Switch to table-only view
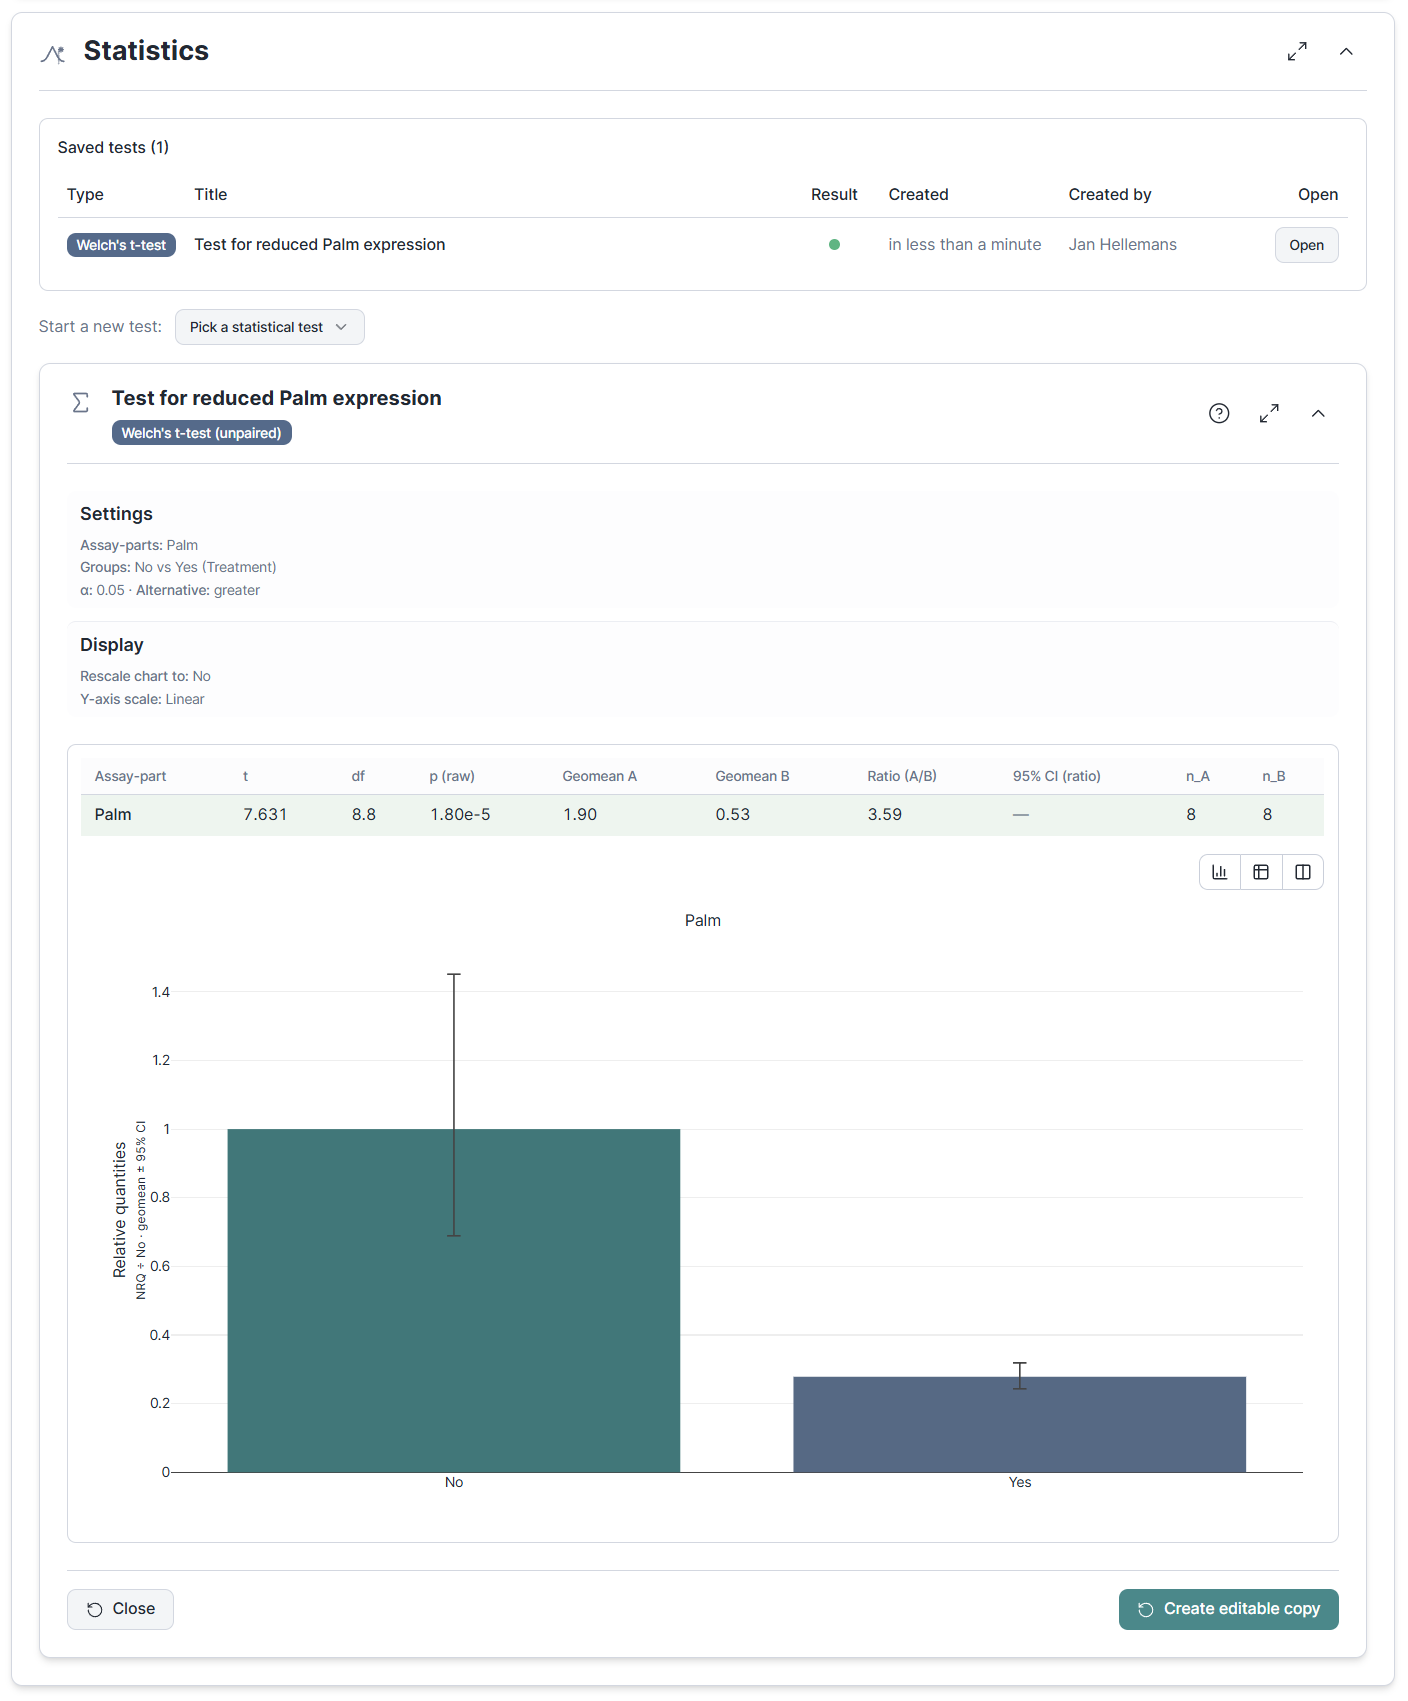The height and width of the screenshot is (1701, 1408). pos(1261,872)
